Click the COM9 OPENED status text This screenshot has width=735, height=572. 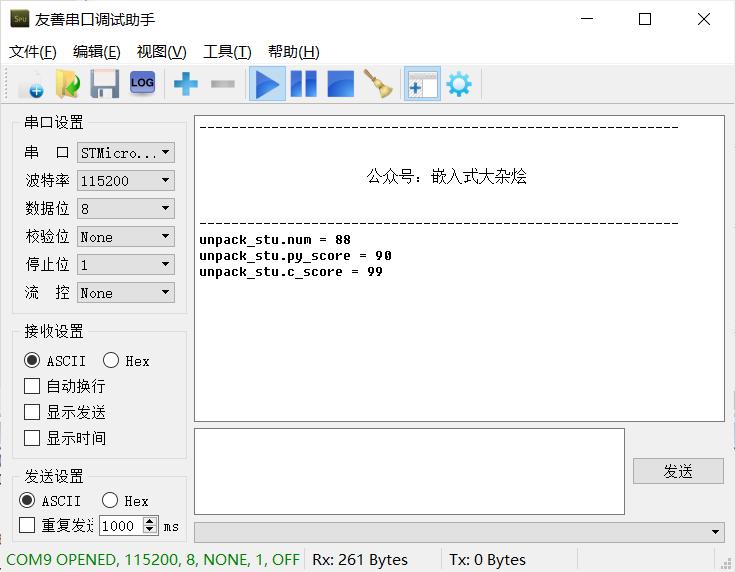tap(153, 560)
